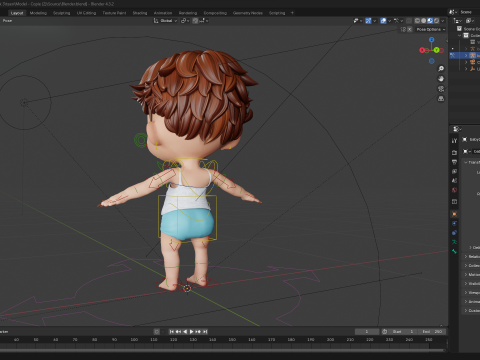Toggle the camera view icon

tap(441, 89)
